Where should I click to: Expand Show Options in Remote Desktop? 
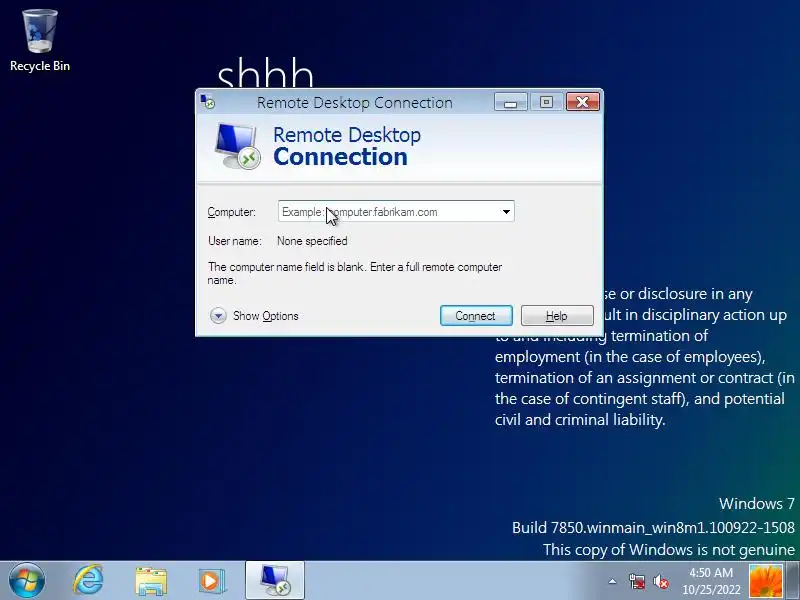coord(254,316)
